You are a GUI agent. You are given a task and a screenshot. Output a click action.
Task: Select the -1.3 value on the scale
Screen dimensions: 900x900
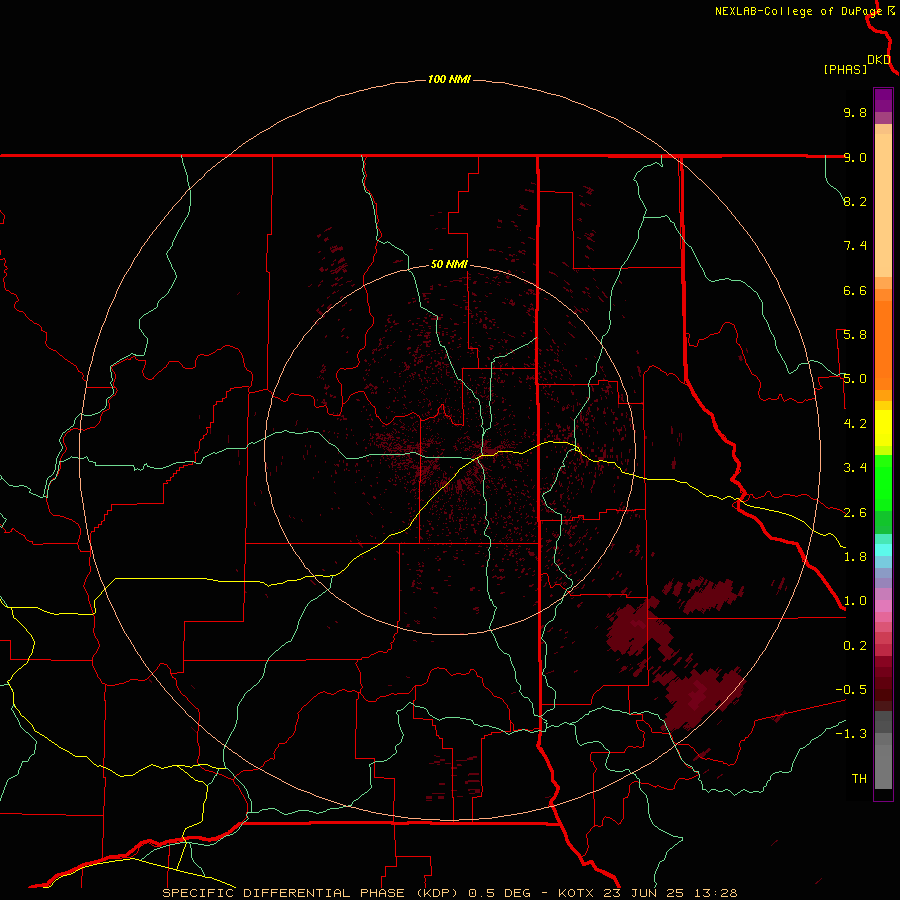(851, 734)
